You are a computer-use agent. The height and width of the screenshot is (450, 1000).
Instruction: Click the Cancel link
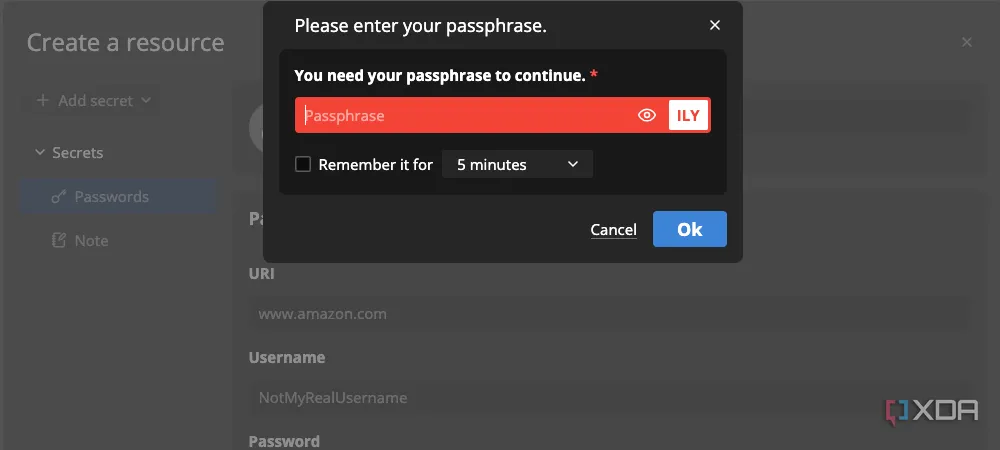[614, 229]
